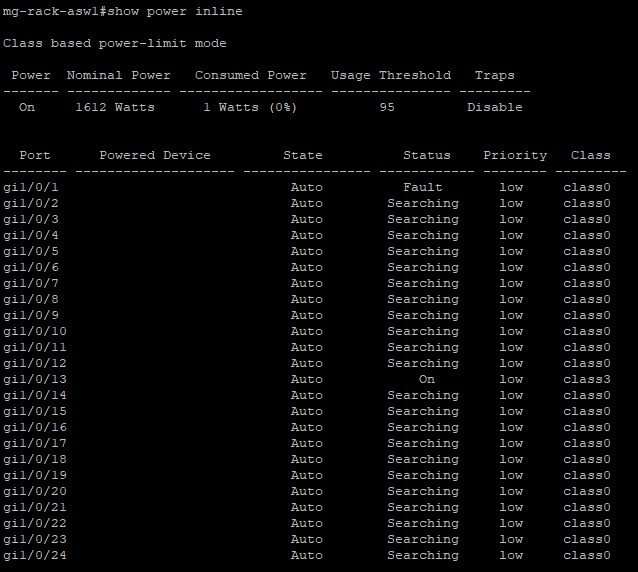This screenshot has width=638, height=572.
Task: Click the 'Priority' column header
Action: point(515,155)
